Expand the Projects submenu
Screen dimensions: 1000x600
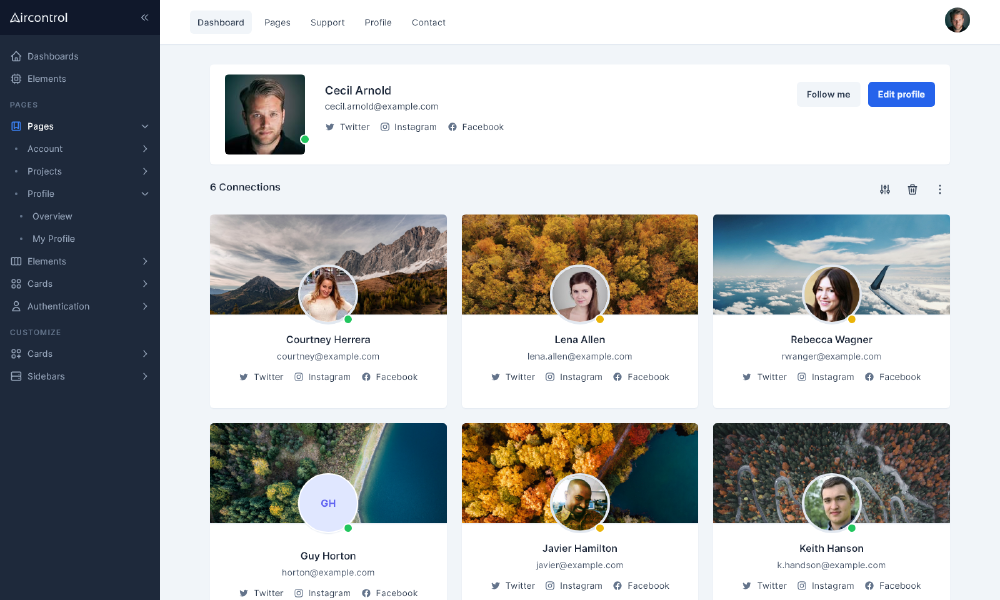tap(146, 171)
